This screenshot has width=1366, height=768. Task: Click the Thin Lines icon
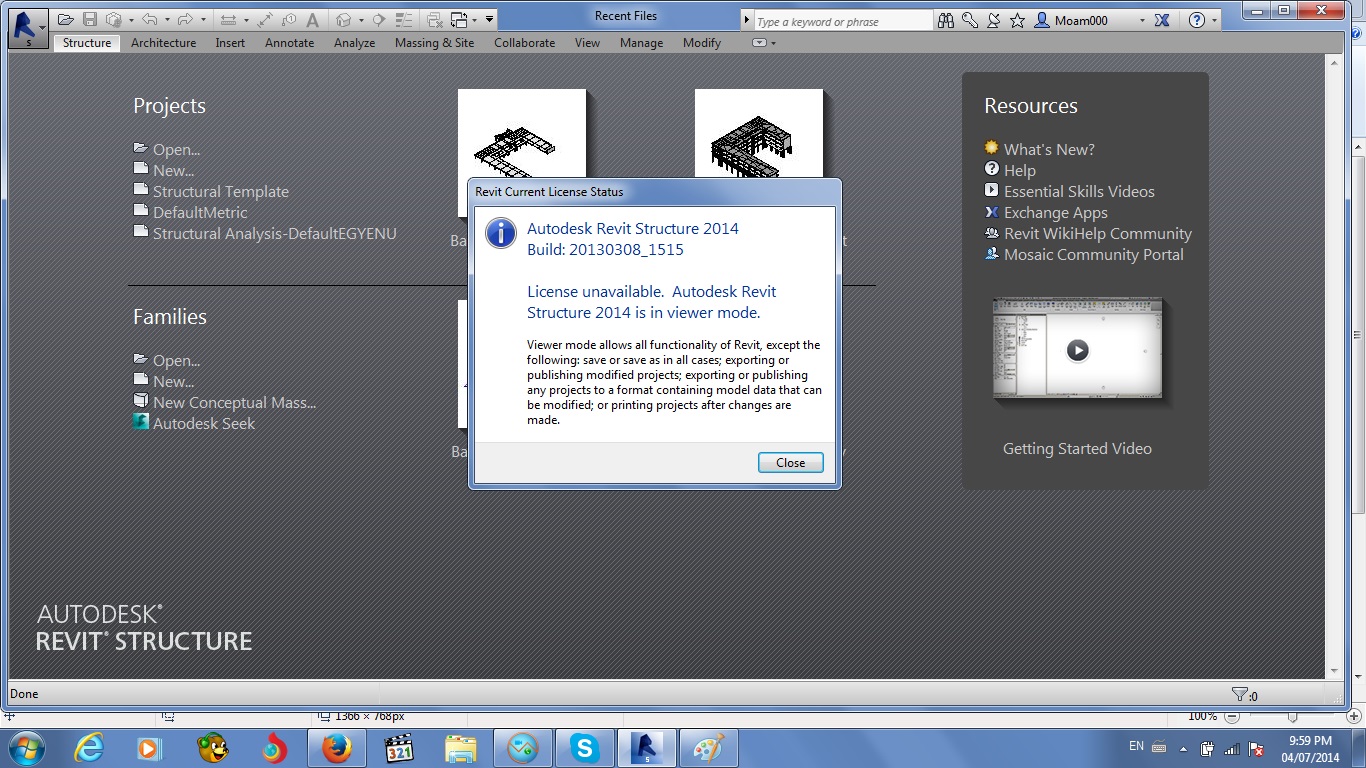(x=403, y=20)
